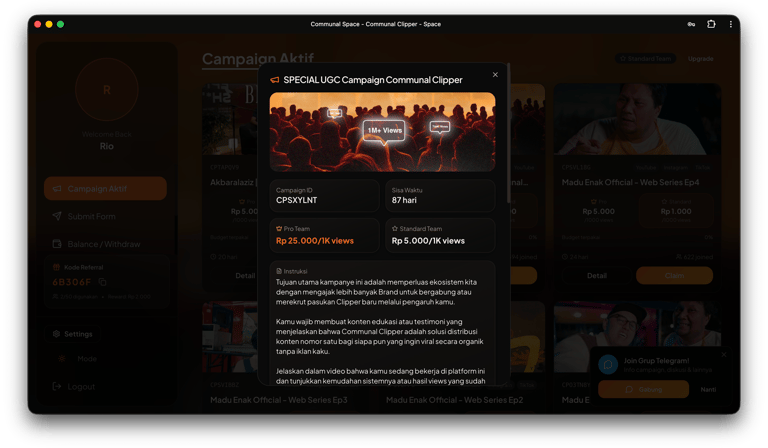768x448 pixels.
Task: Click the Campaign Aktif page heading
Action: coord(258,59)
